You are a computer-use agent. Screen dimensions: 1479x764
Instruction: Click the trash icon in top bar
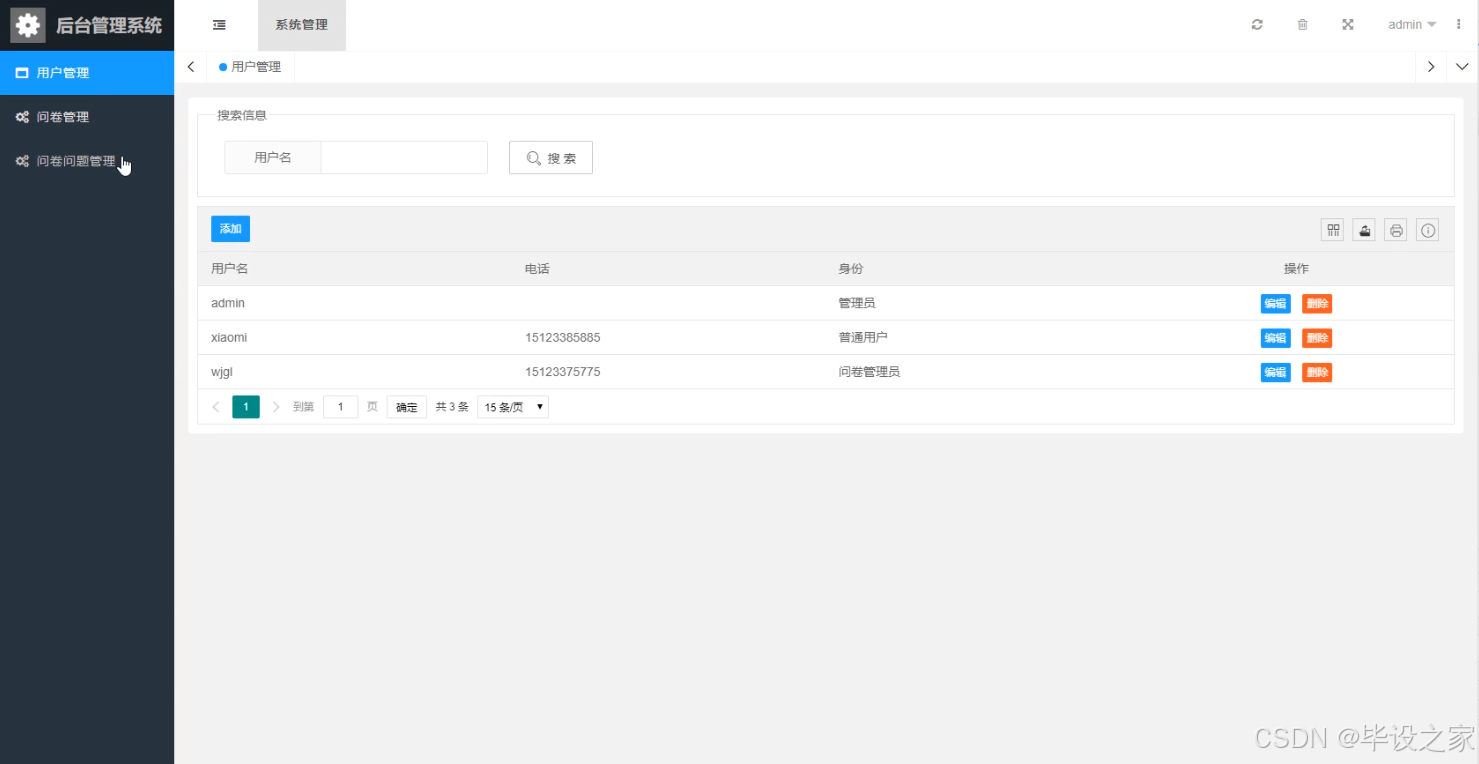point(1302,25)
